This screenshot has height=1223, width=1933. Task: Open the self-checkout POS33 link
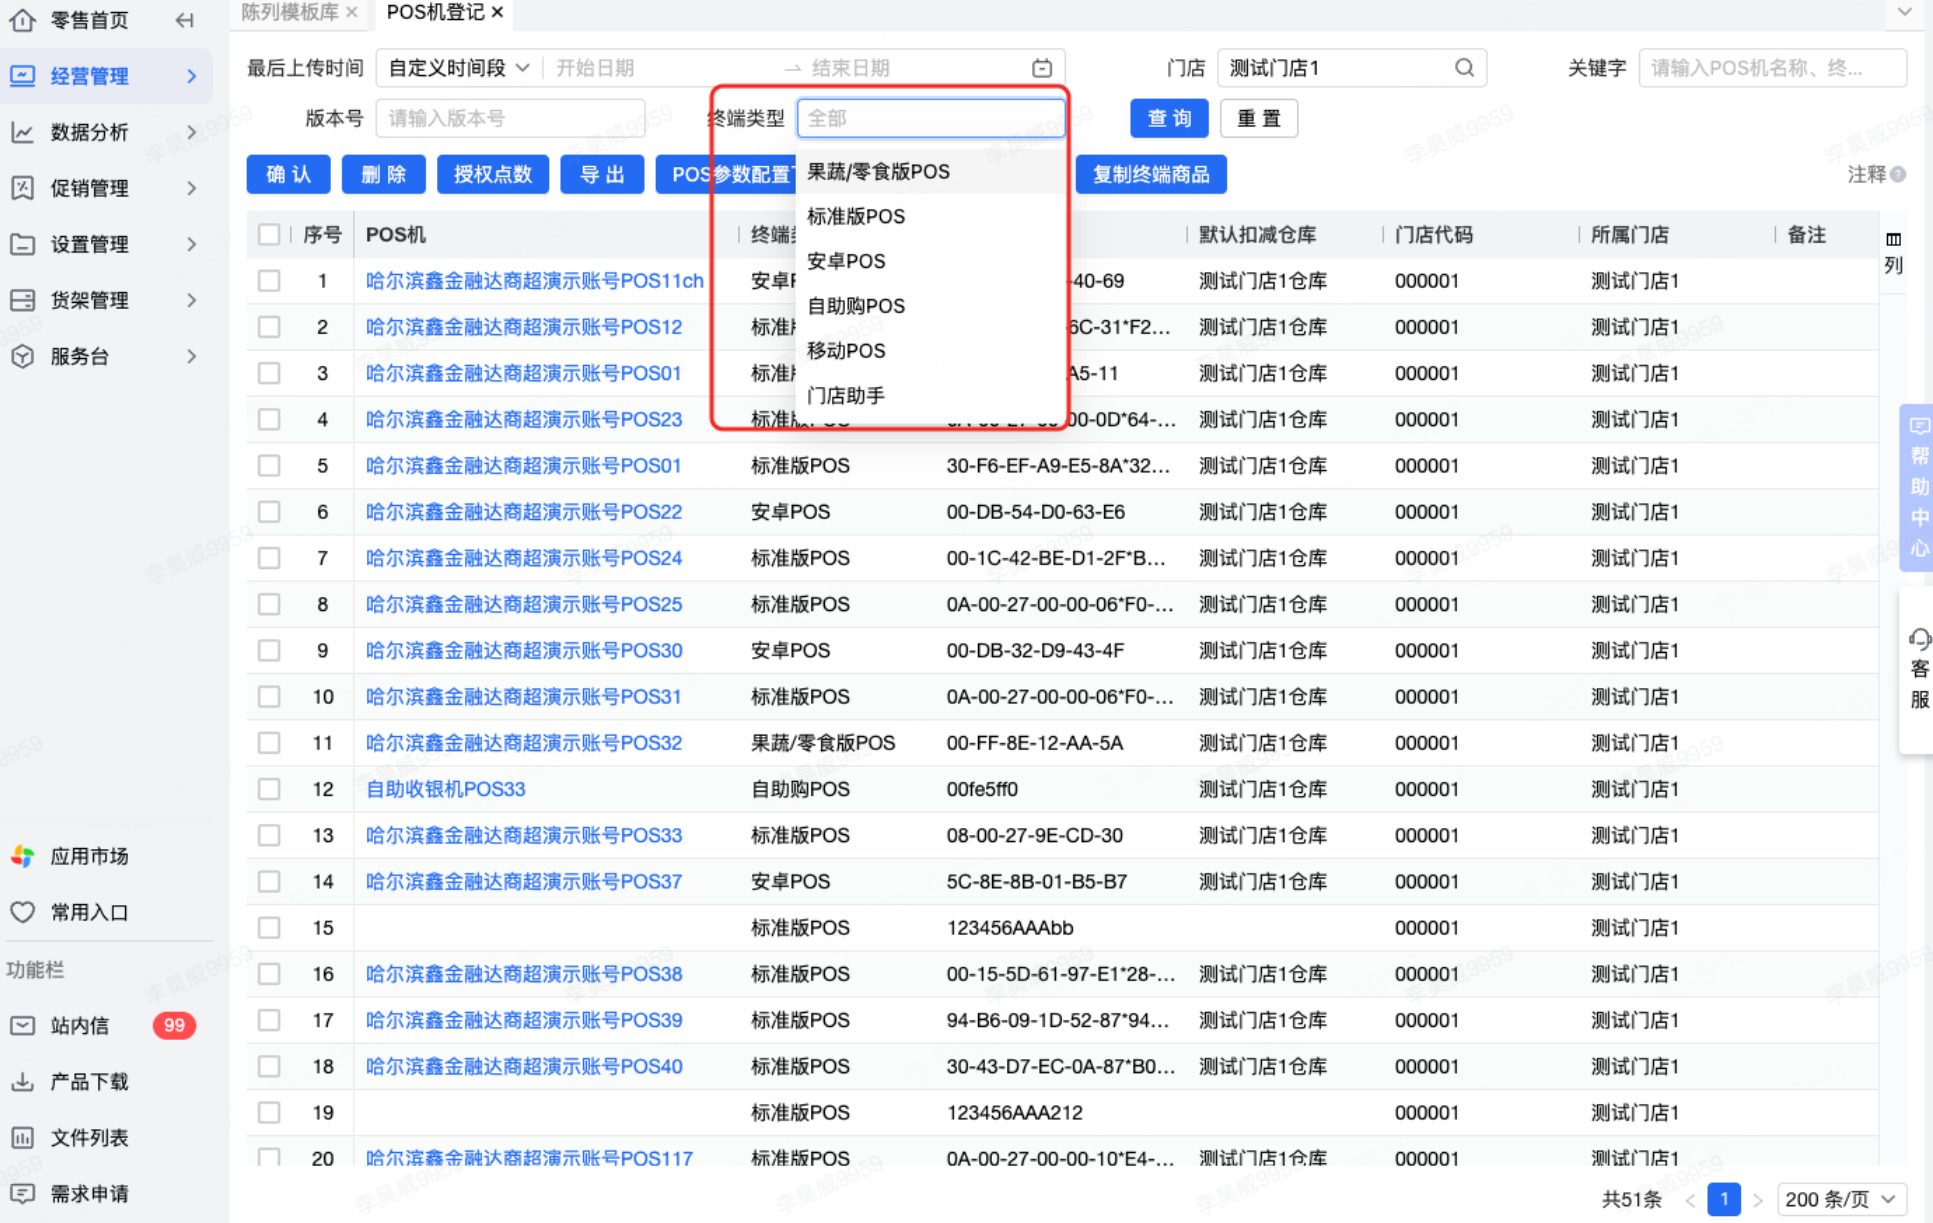coord(445,789)
